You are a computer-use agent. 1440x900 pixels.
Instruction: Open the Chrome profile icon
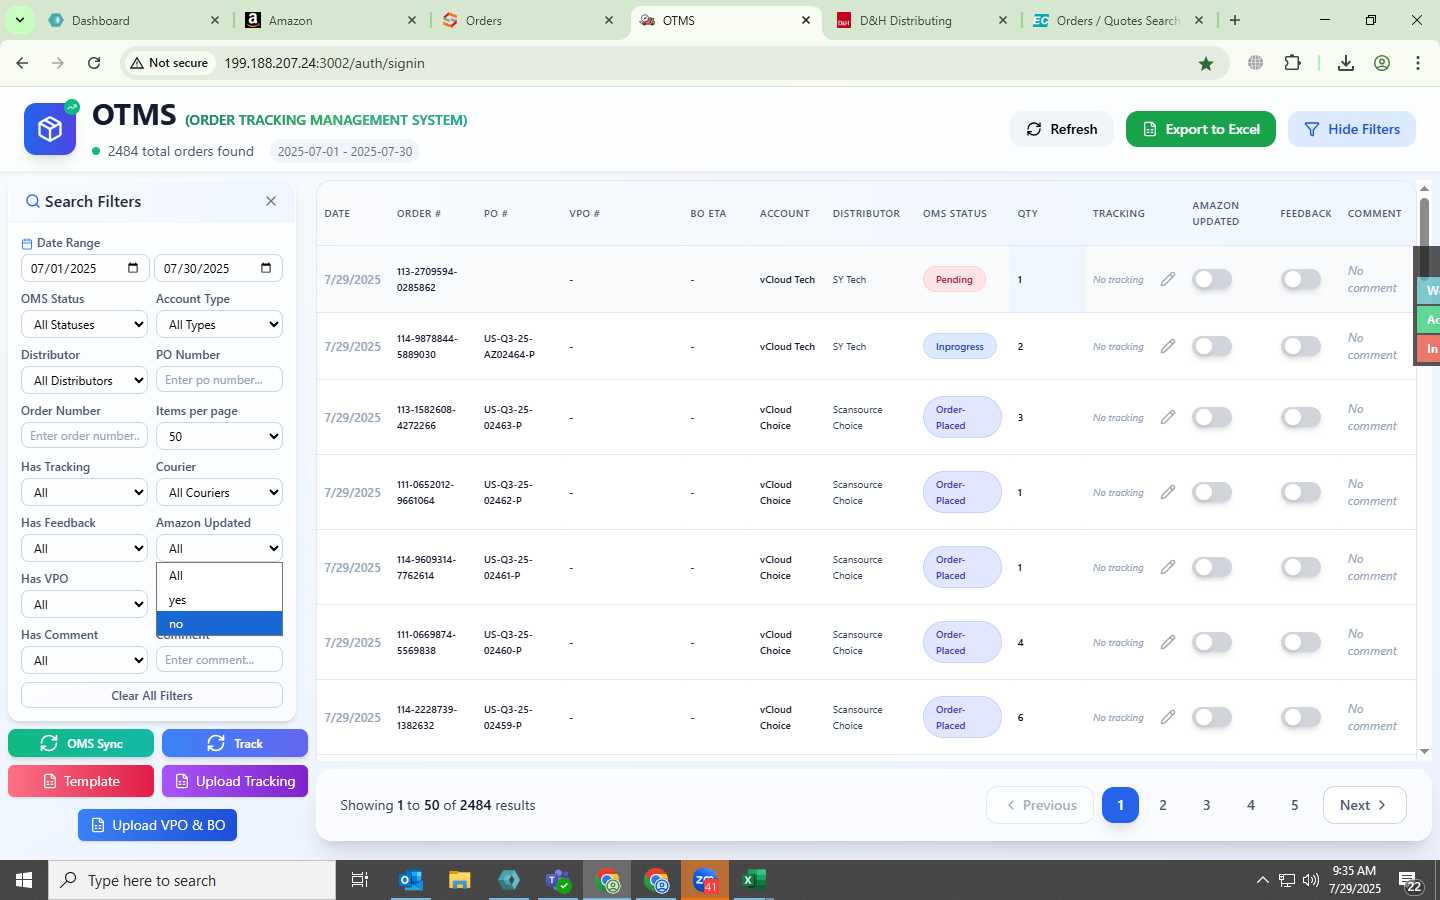[x=1382, y=63]
